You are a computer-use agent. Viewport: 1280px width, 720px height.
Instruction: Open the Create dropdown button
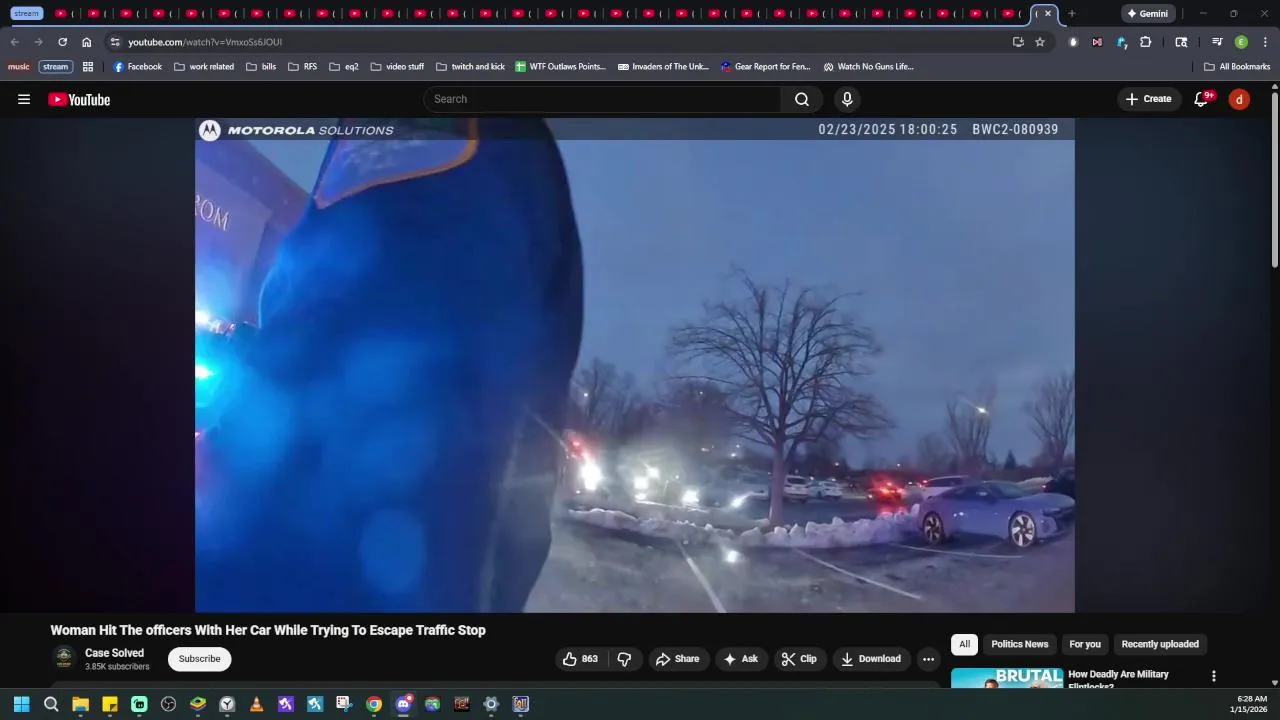click(1148, 99)
